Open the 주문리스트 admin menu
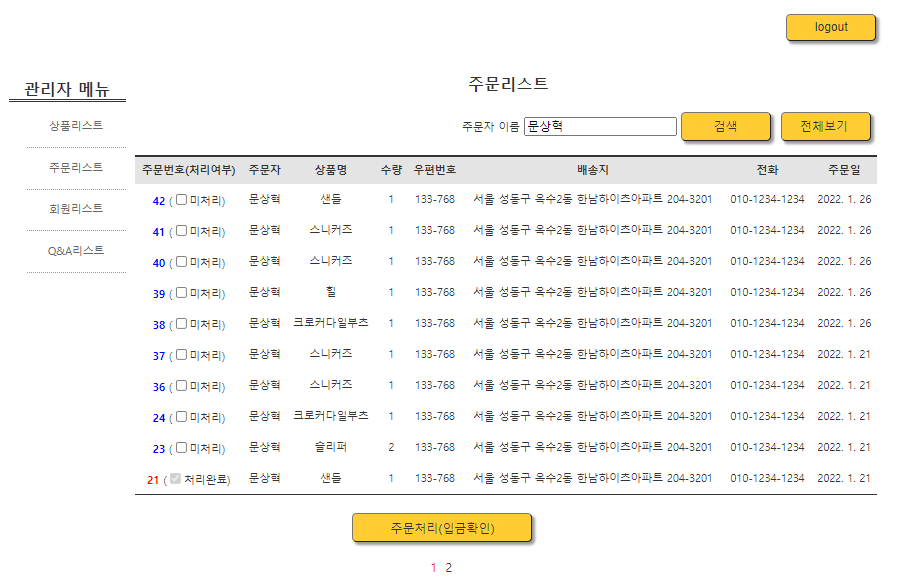This screenshot has height=585, width=923. coord(76,167)
